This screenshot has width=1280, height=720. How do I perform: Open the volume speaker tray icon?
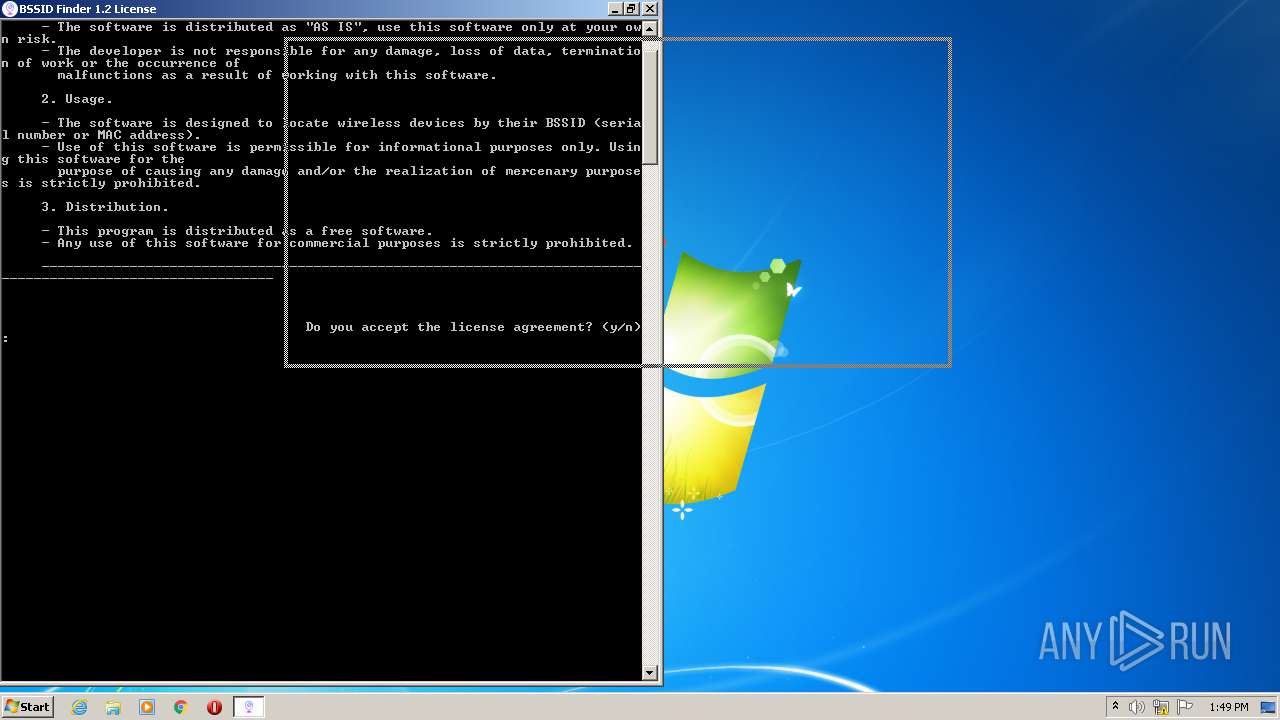pos(1137,707)
